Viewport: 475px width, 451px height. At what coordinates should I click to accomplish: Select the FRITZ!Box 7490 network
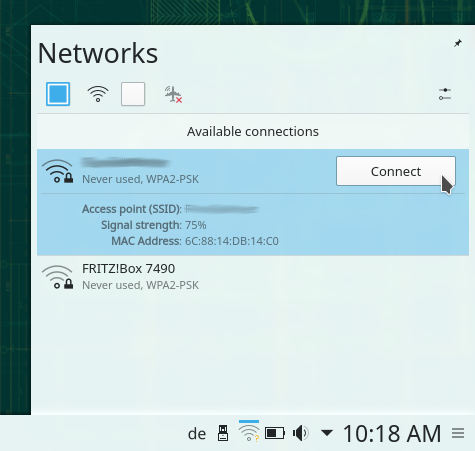(253, 277)
